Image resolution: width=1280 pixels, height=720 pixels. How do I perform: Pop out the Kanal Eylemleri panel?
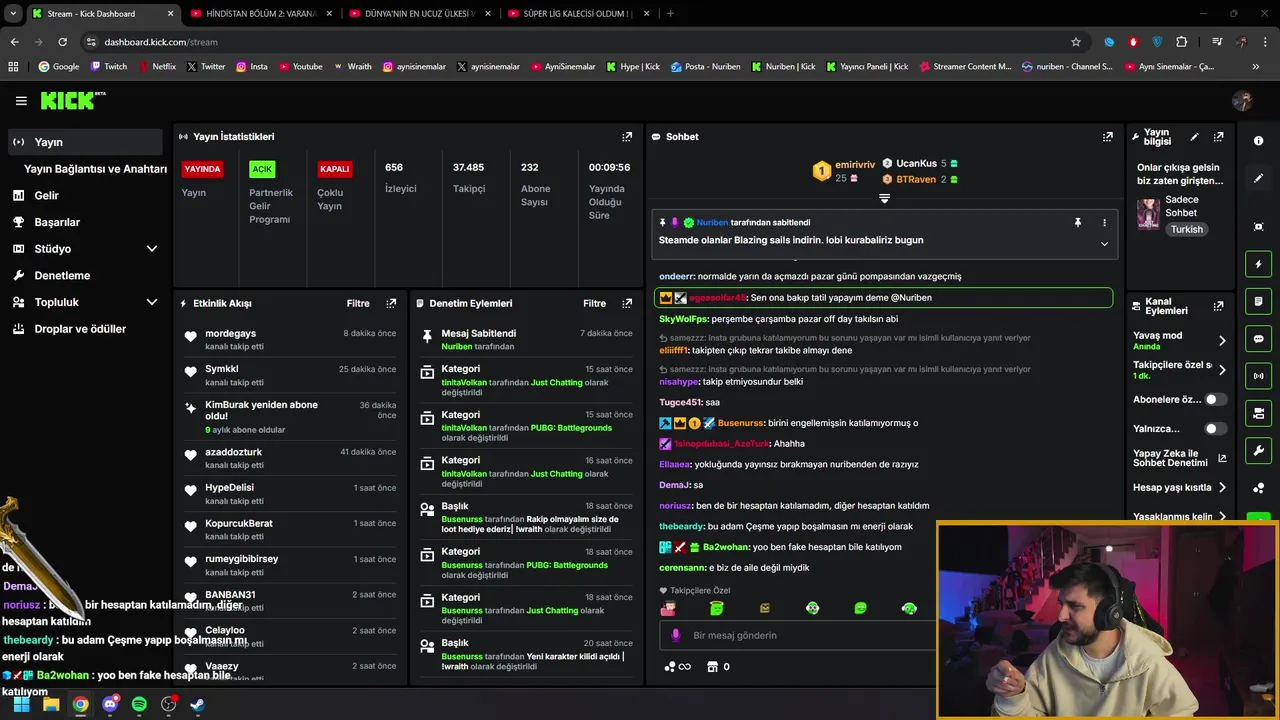1218,306
